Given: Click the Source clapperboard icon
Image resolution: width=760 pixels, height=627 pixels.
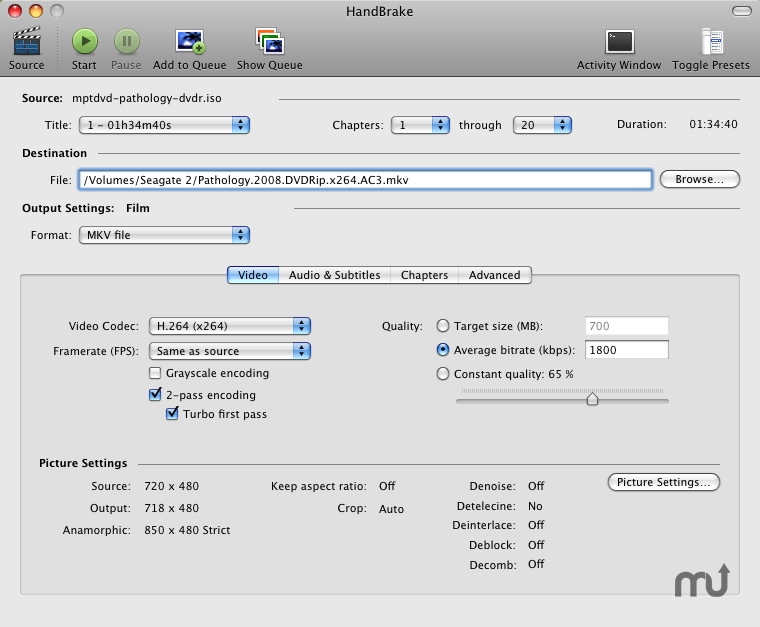Looking at the screenshot, I should 26,42.
